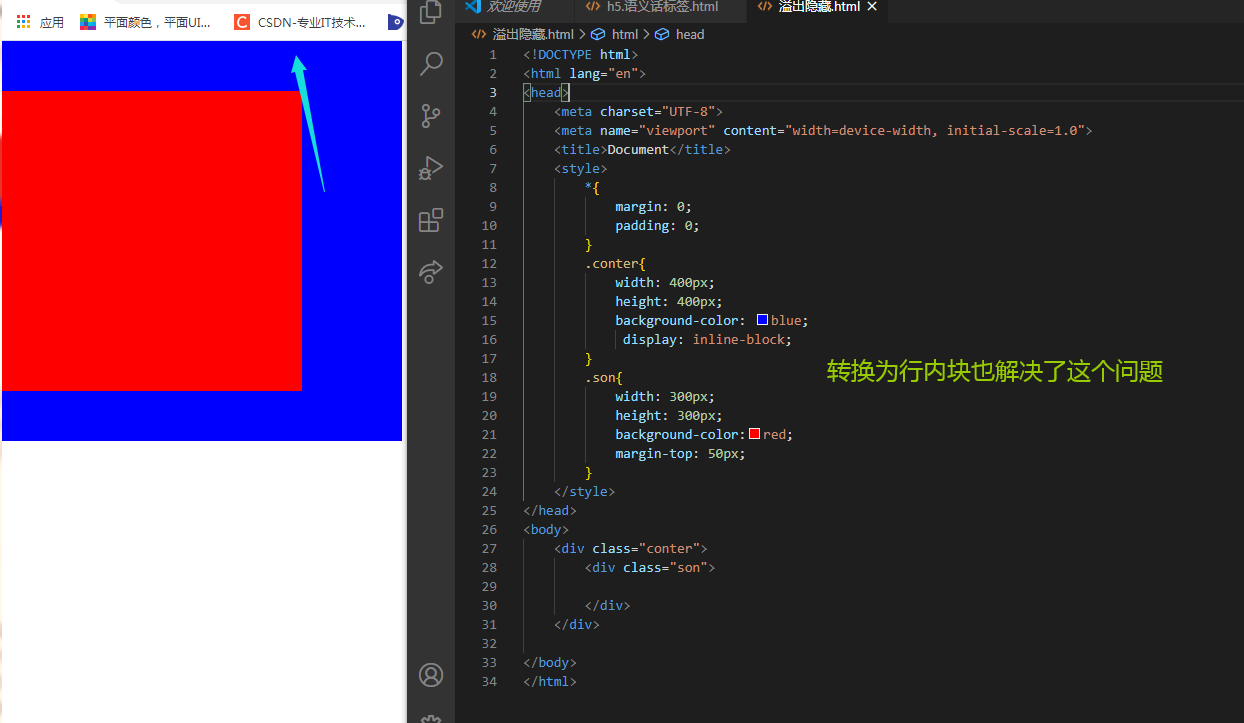The width and height of the screenshot is (1244, 723).
Task: Click the div class="conter" line
Action: [630, 548]
